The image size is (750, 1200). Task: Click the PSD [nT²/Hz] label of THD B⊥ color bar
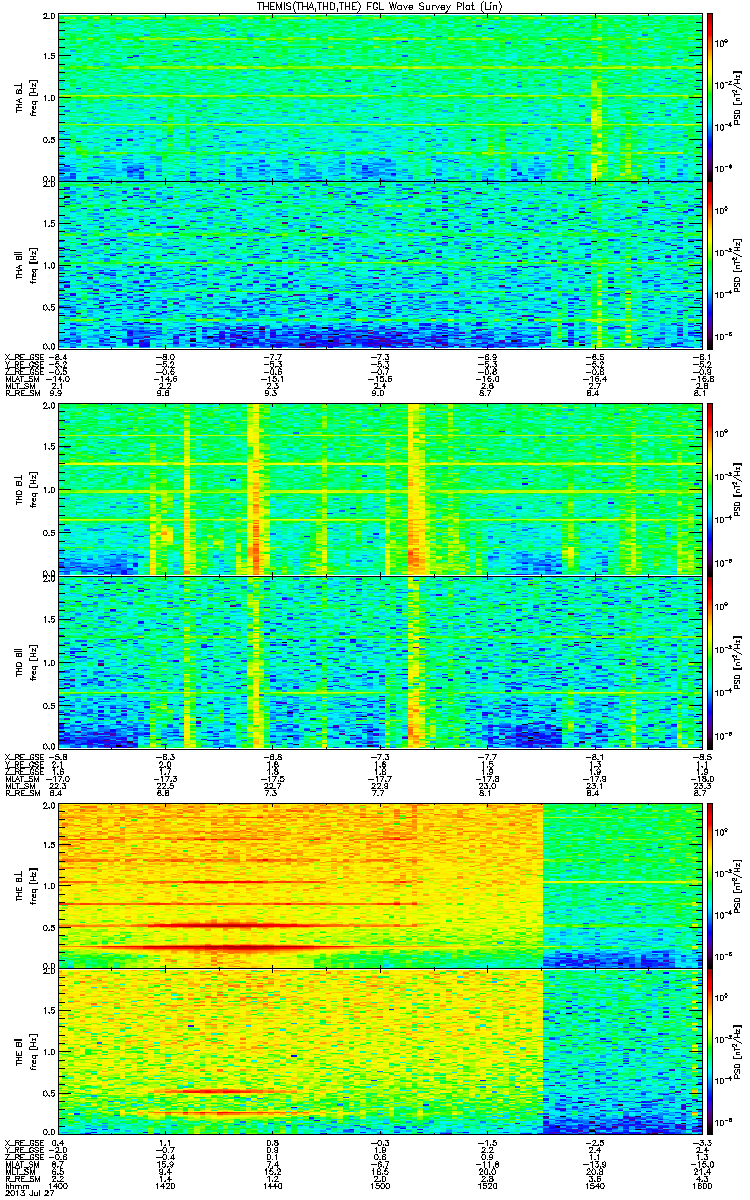pos(738,489)
